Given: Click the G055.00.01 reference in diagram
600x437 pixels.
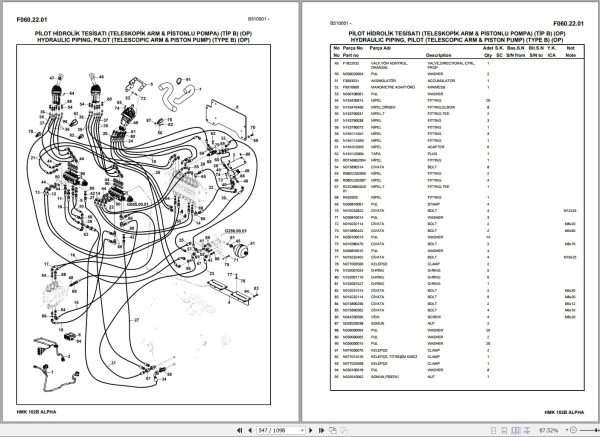Looking at the screenshot, I should tap(137, 204).
